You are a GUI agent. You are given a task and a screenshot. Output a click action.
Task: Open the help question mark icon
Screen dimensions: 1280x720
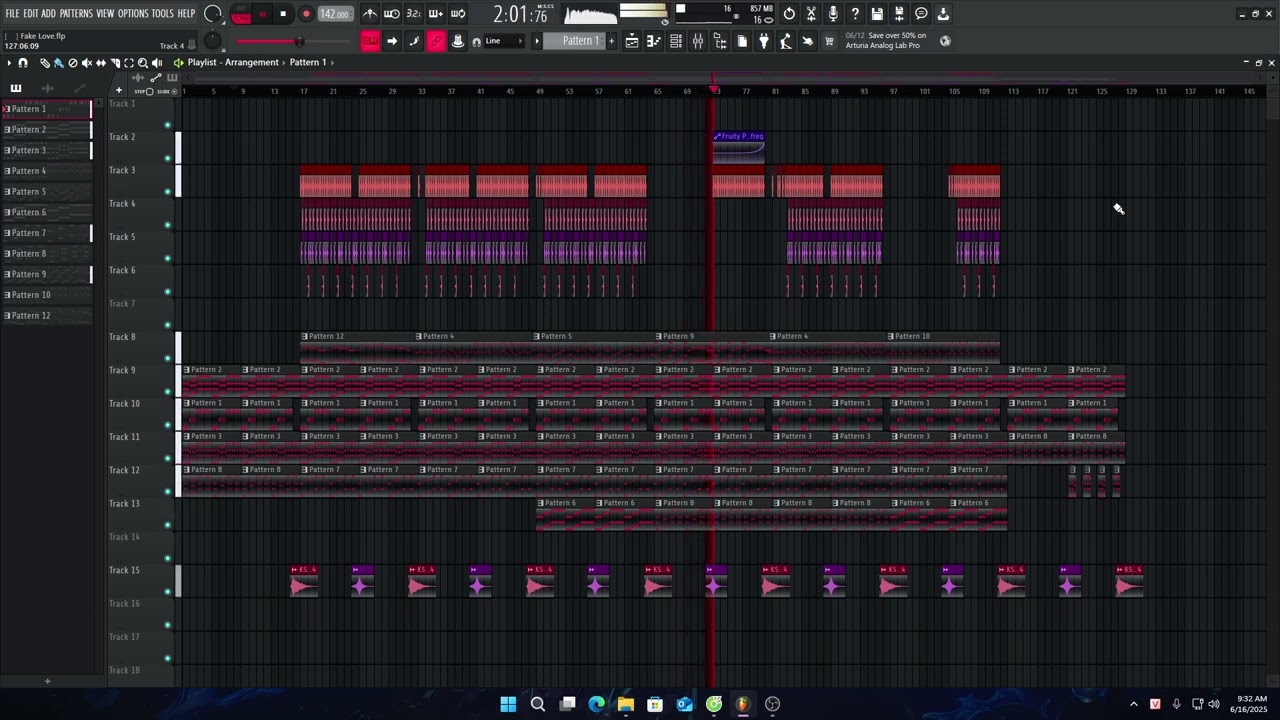(855, 14)
